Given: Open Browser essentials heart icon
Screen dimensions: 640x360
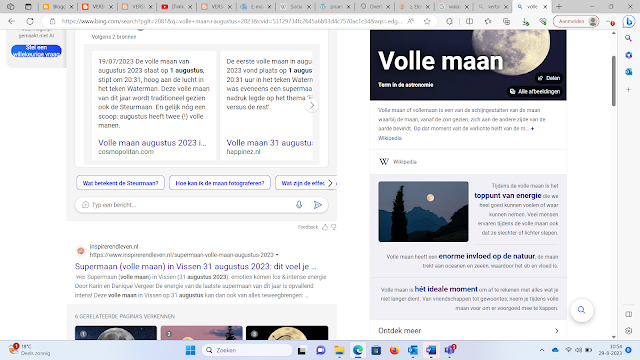Looking at the screenshot, I should coord(543,21).
